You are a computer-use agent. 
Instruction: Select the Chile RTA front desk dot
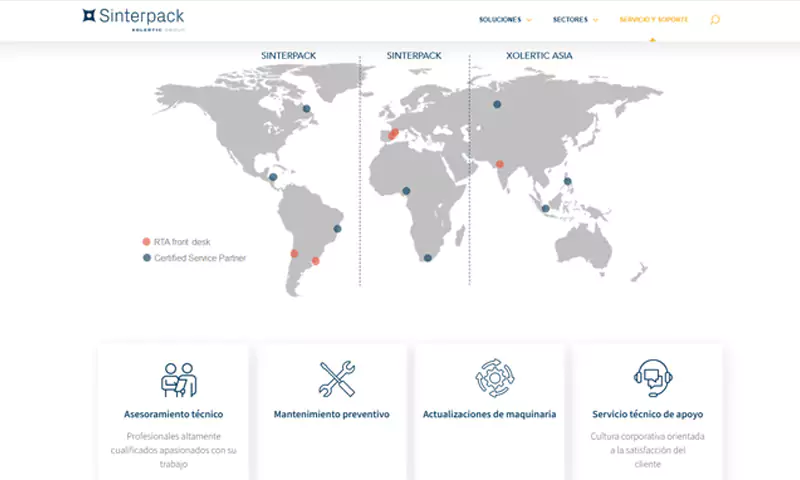294,254
